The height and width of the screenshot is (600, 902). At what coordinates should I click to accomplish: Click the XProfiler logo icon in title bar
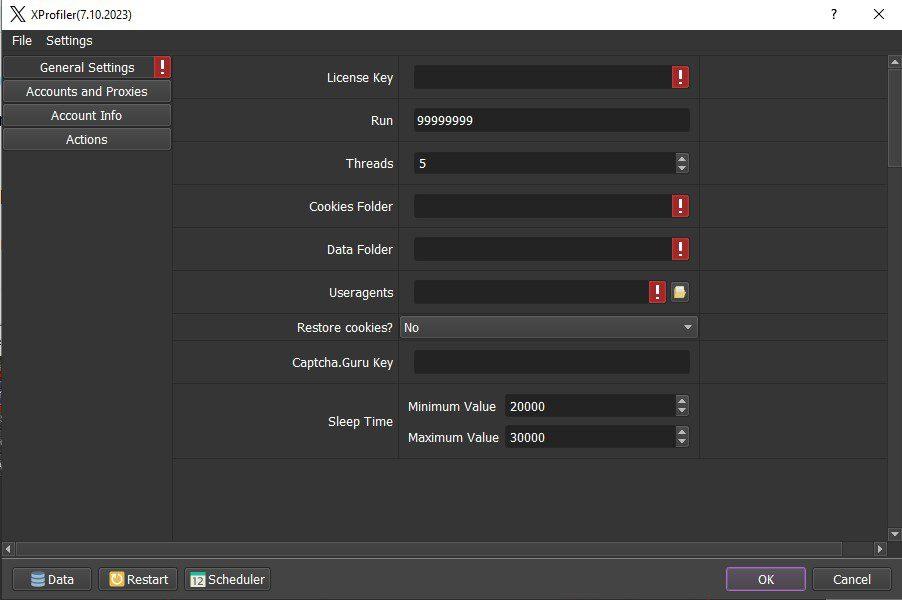(x=18, y=14)
